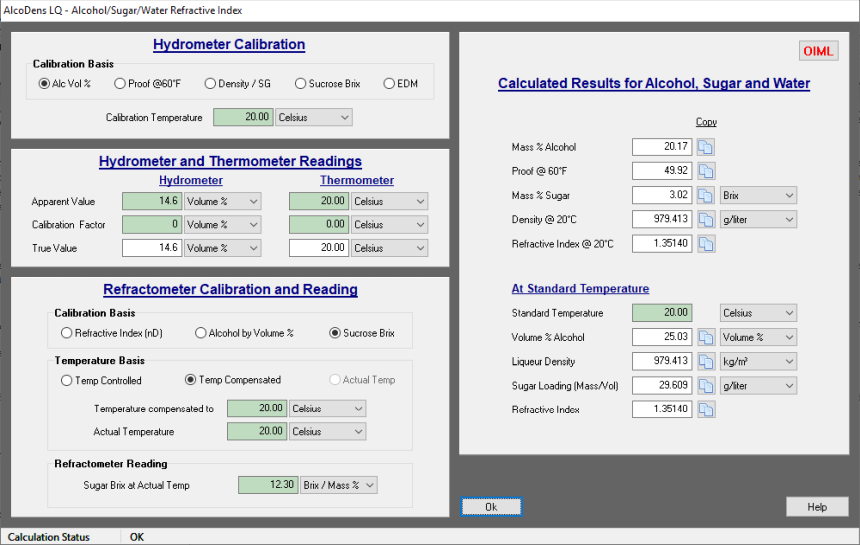The width and height of the screenshot is (860, 545).
Task: Open Calculated Results for Alcohol heading link
Action: (654, 83)
